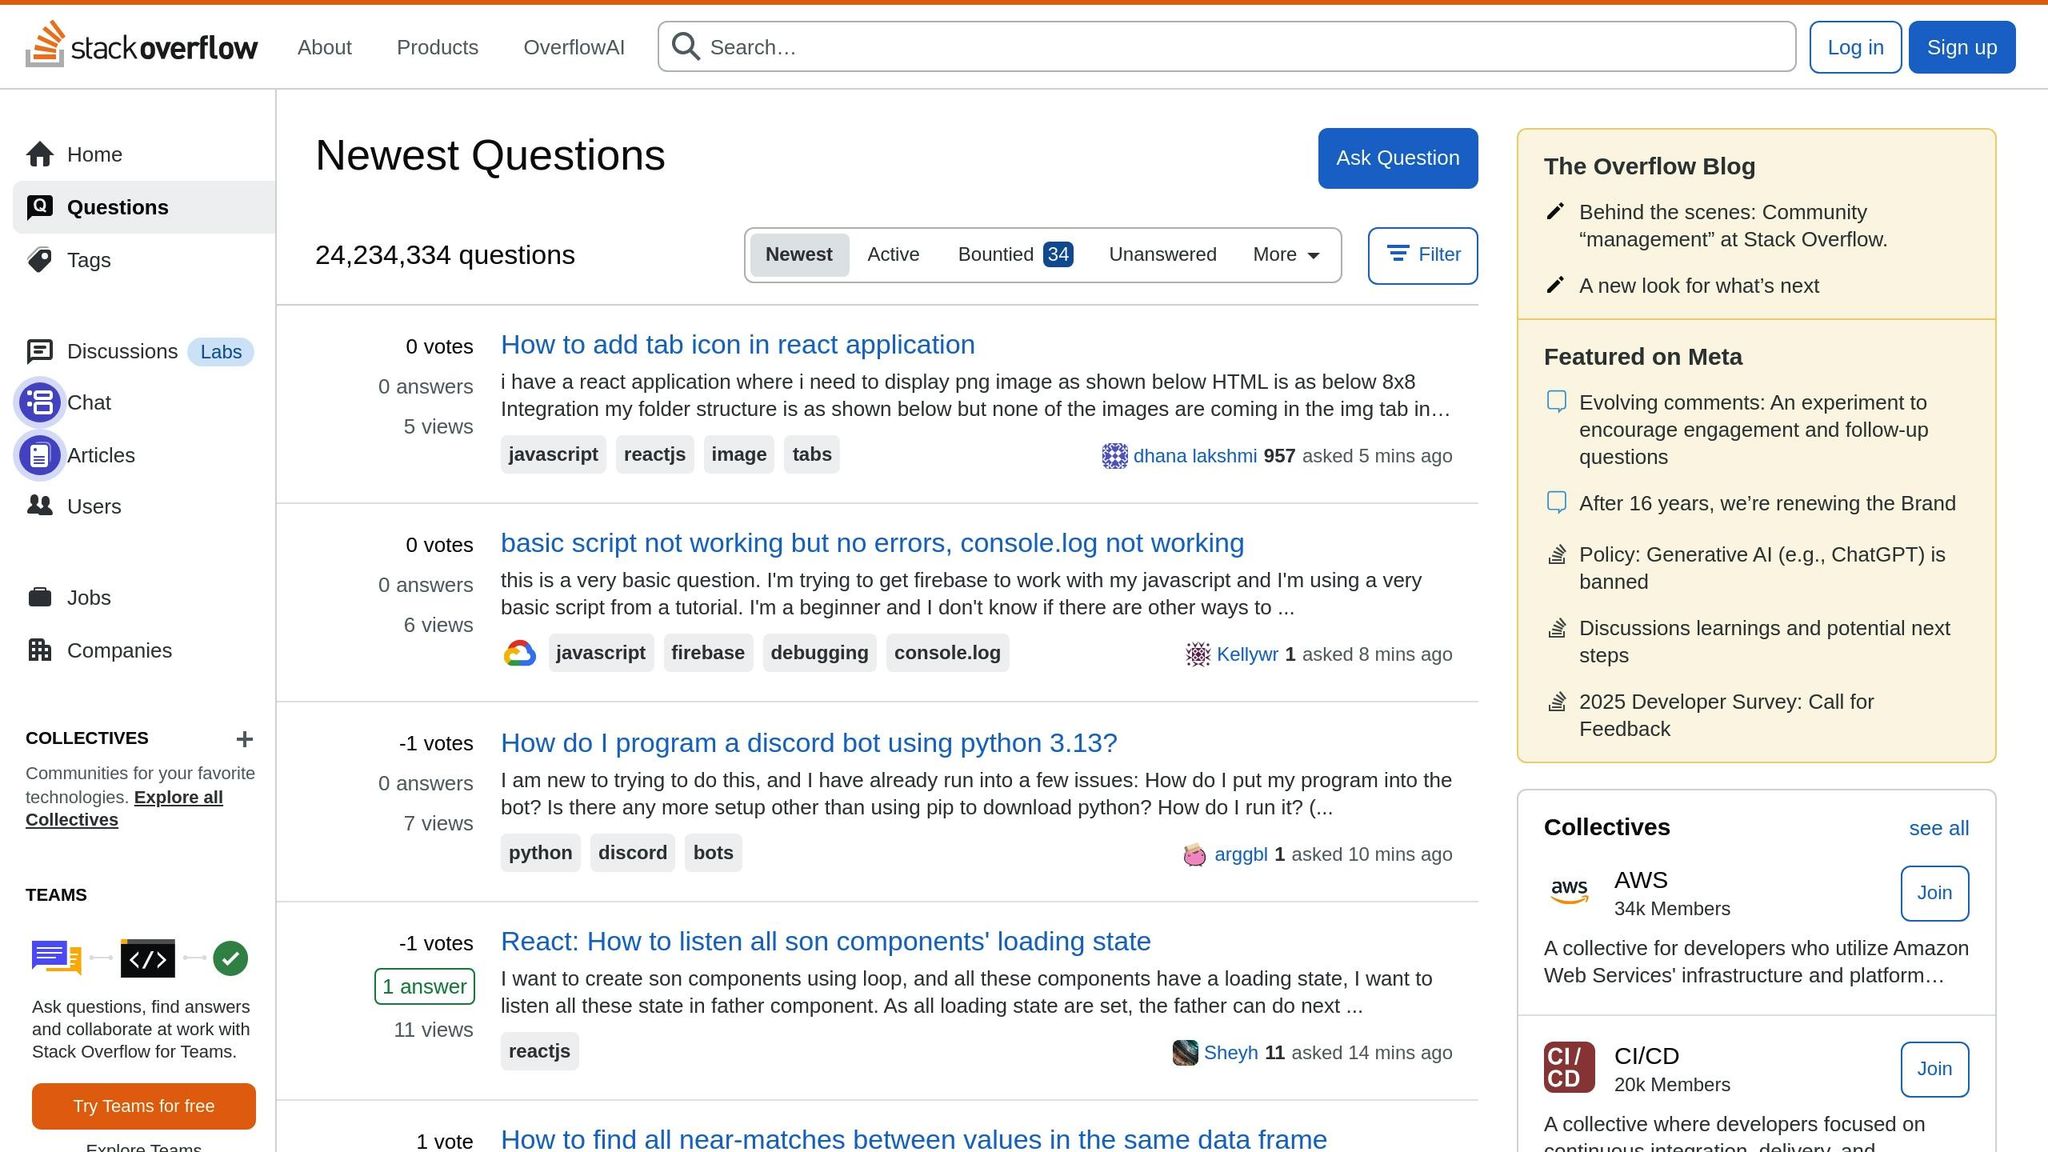Image resolution: width=2048 pixels, height=1152 pixels.
Task: Click dhana lakshmi's avatar
Action: click(1114, 455)
